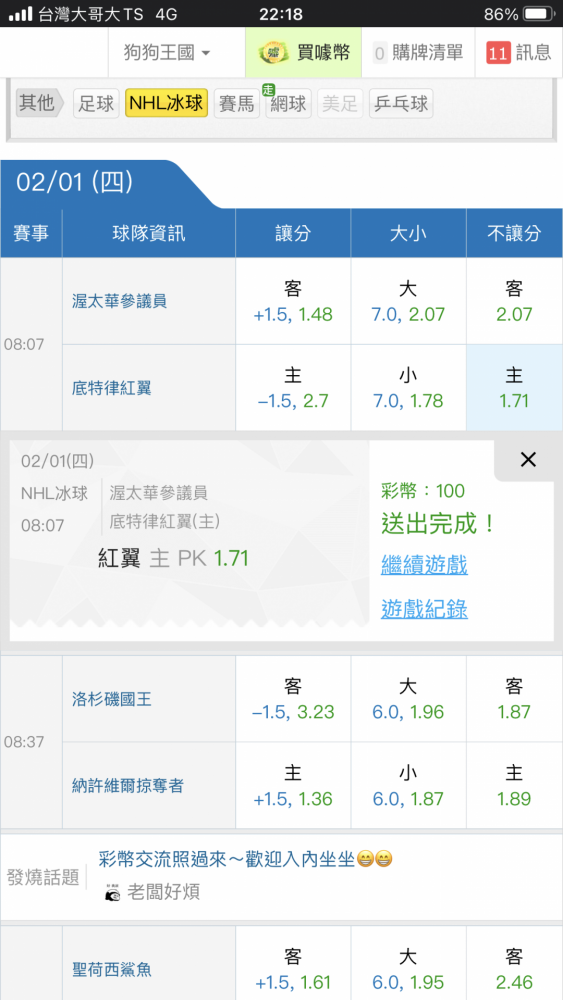
Task: Click the 老闆好煩 user avatar icon
Action: (112, 892)
